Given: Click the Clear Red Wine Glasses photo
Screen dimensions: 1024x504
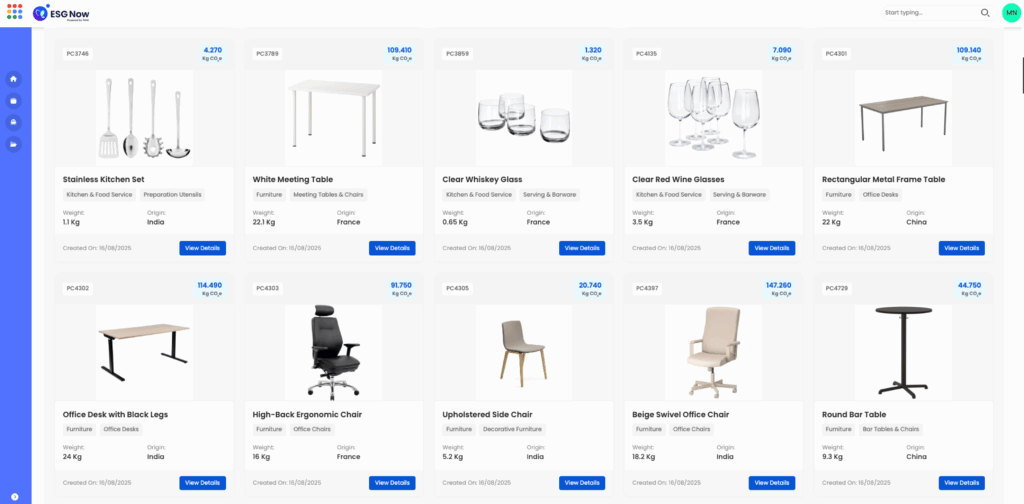Looking at the screenshot, I should point(713,118).
